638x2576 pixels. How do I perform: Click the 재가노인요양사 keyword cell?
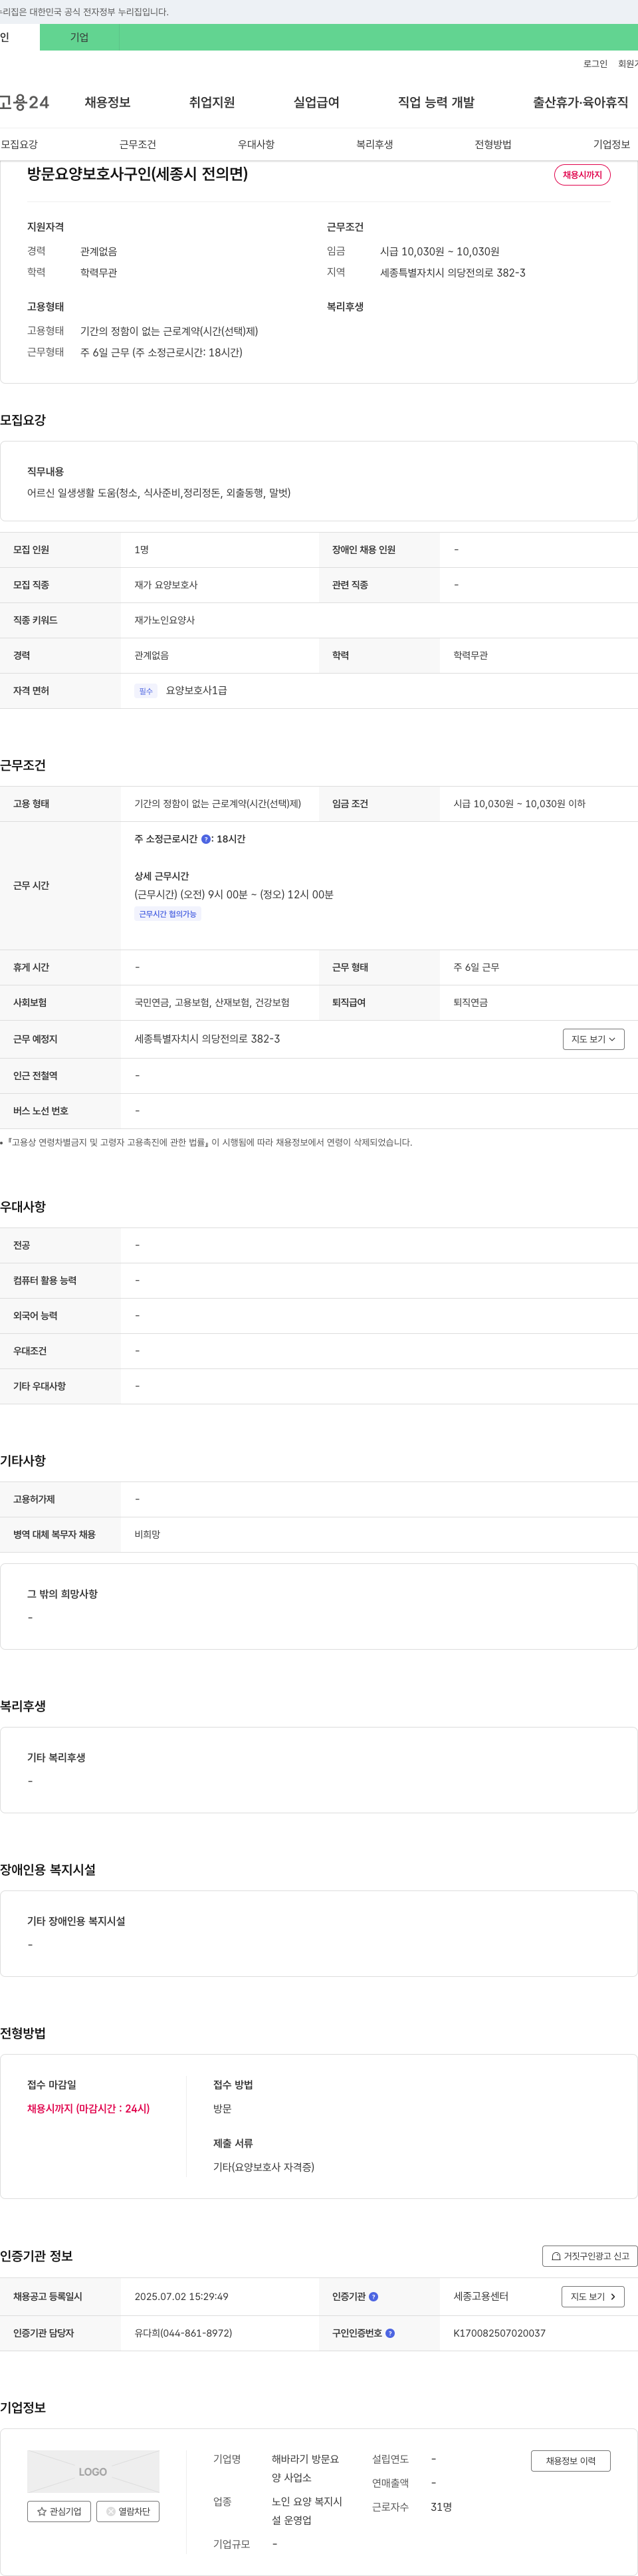point(165,620)
